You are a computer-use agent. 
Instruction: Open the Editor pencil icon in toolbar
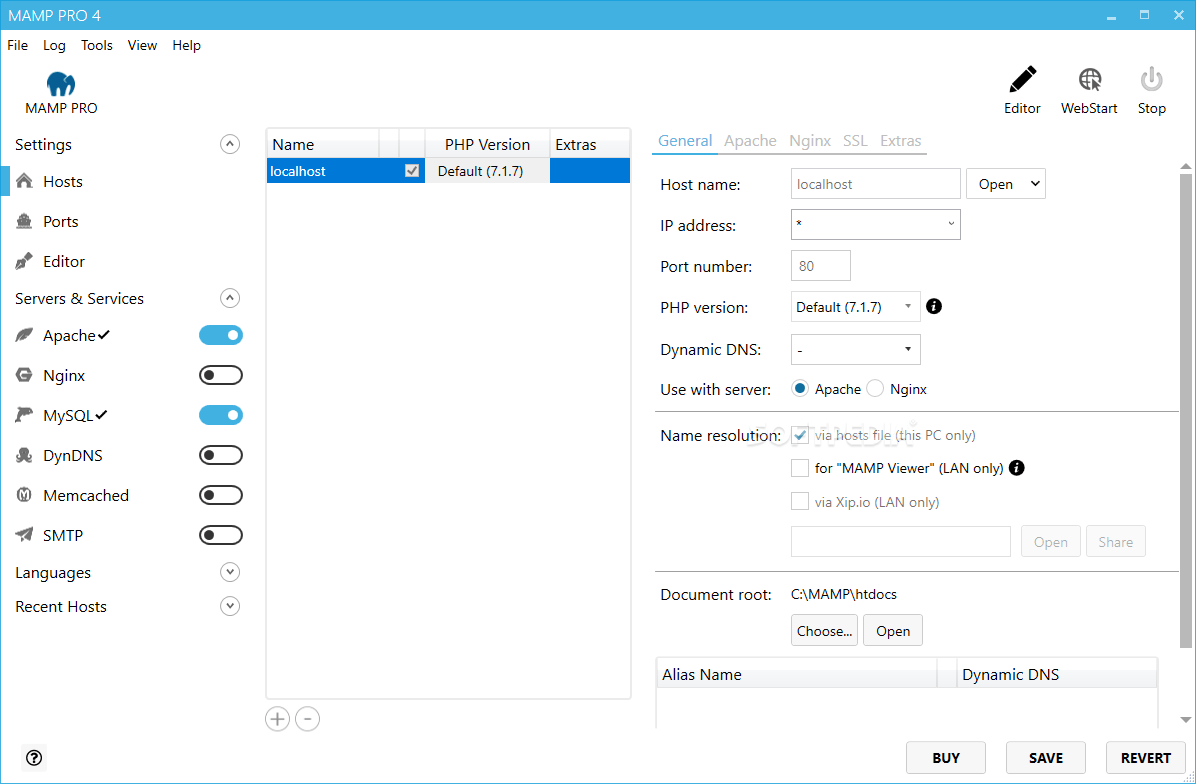[x=1022, y=81]
